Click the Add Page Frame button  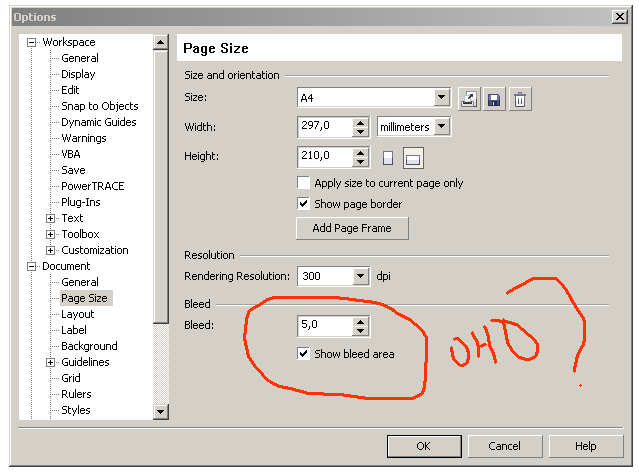coord(352,228)
